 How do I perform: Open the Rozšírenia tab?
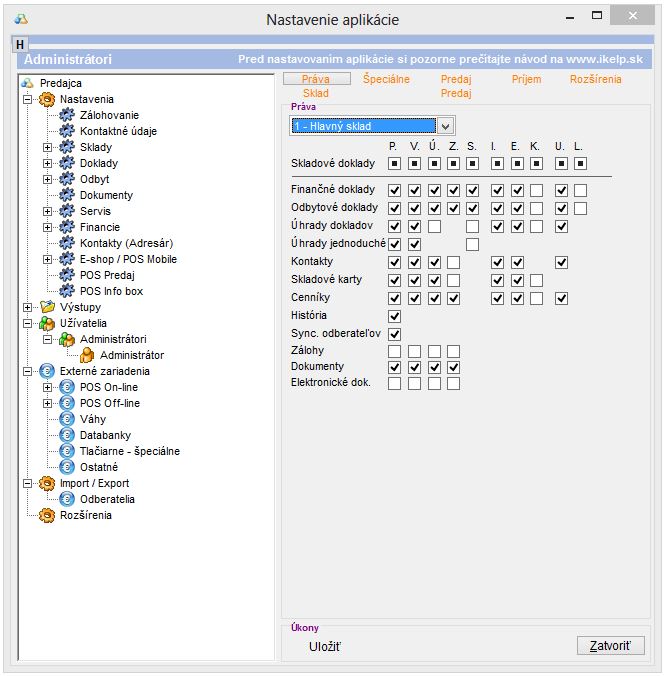[595, 79]
